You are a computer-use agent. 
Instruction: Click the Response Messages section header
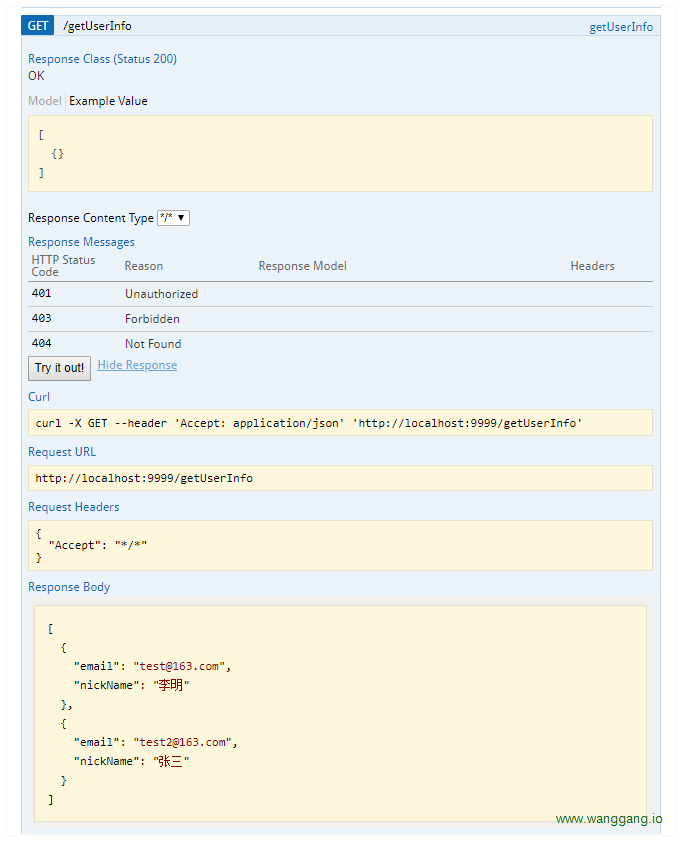coord(81,241)
